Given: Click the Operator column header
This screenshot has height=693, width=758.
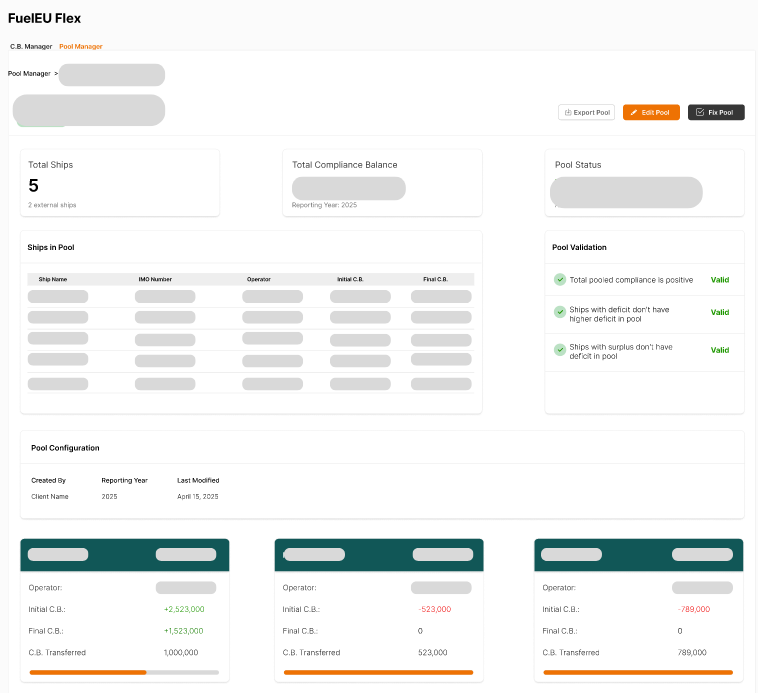Looking at the screenshot, I should click(259, 279).
